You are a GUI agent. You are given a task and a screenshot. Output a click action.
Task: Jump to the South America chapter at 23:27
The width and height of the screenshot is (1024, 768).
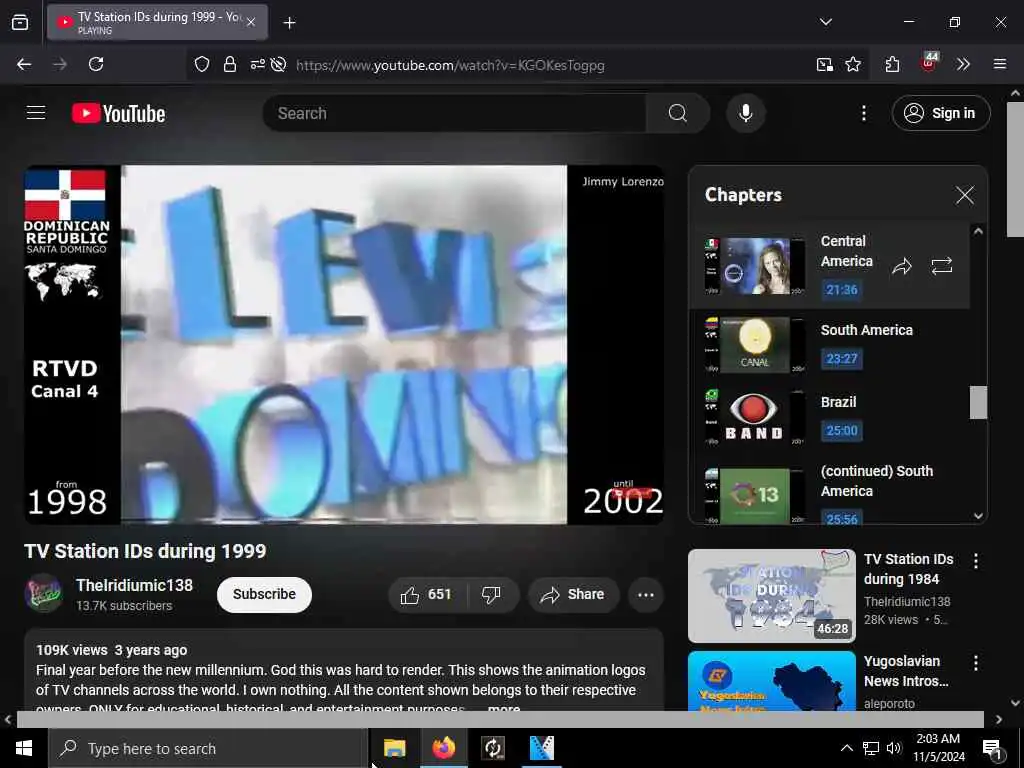pyautogui.click(x=829, y=344)
